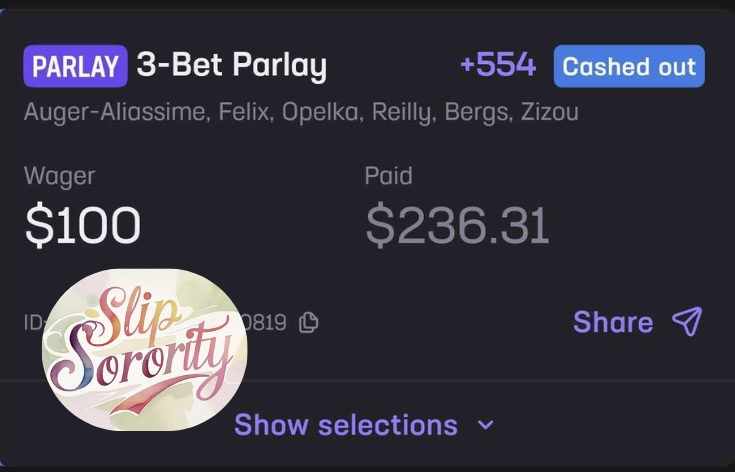Click the $236.31 paid amount
The height and width of the screenshot is (472, 735).
pyautogui.click(x=457, y=225)
